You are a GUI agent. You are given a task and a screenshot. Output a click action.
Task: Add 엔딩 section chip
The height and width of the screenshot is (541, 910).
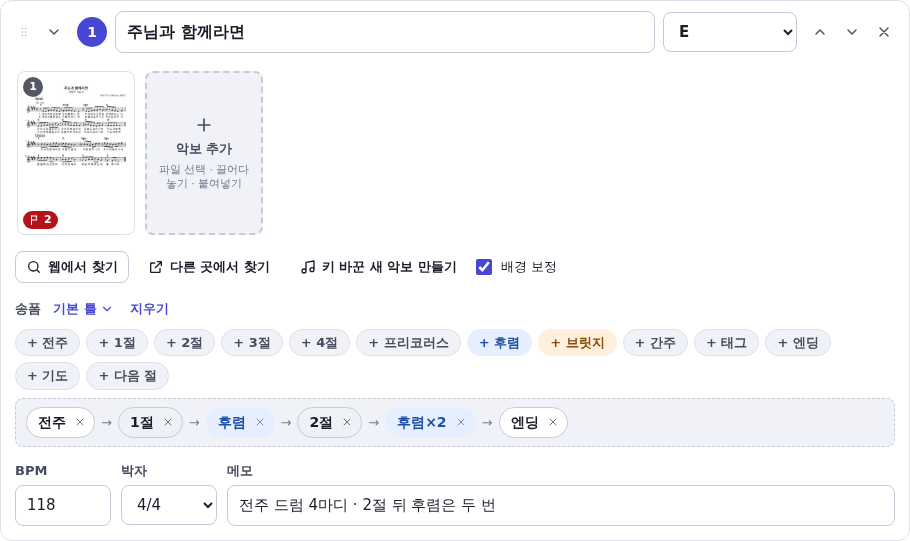[x=798, y=342]
